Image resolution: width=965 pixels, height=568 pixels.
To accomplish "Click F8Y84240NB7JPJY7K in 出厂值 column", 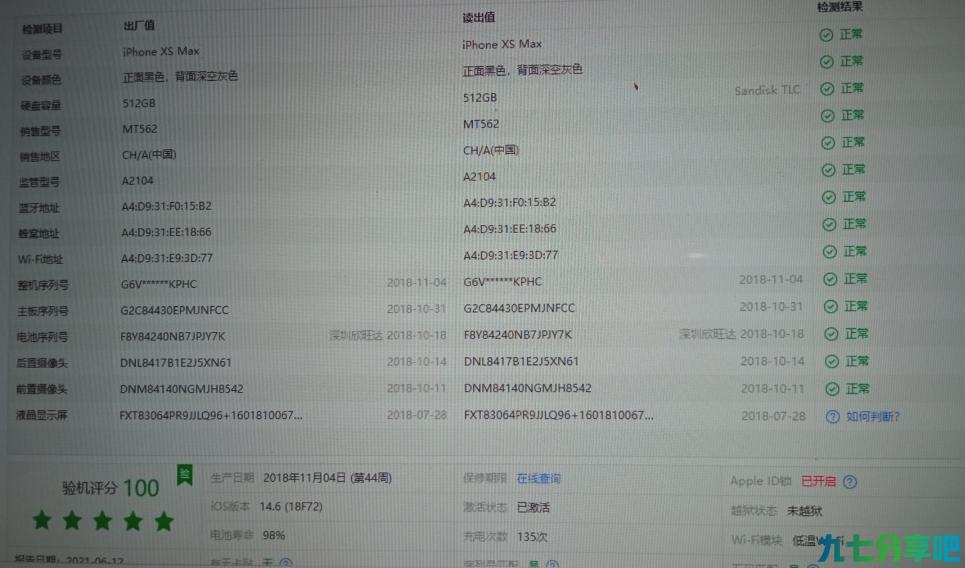I will (173, 337).
